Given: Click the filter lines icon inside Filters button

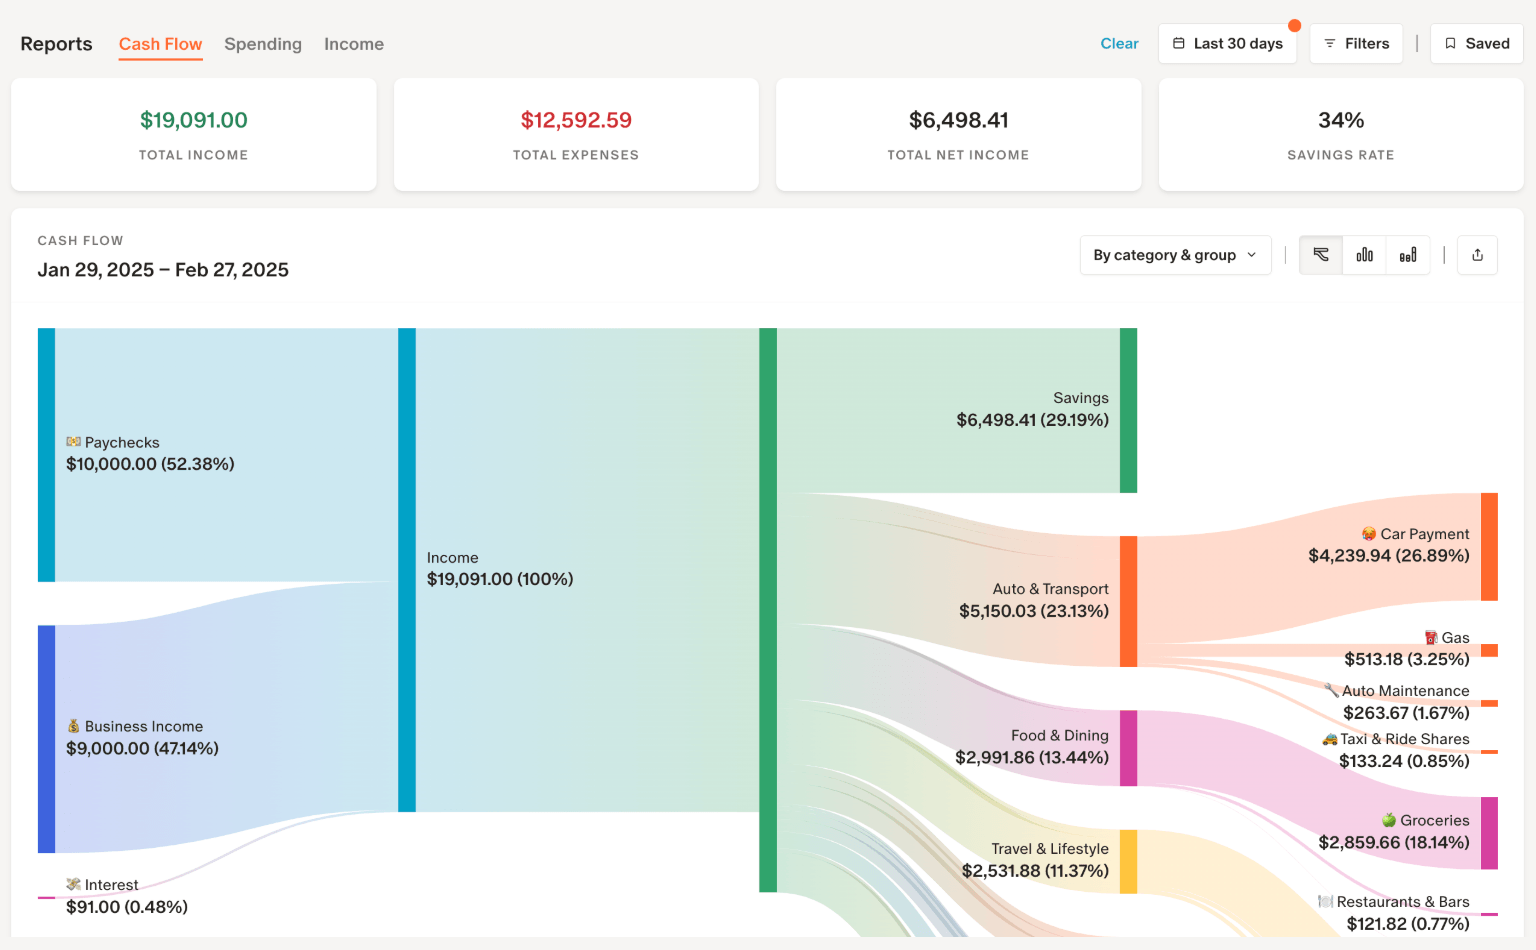Looking at the screenshot, I should pyautogui.click(x=1329, y=43).
